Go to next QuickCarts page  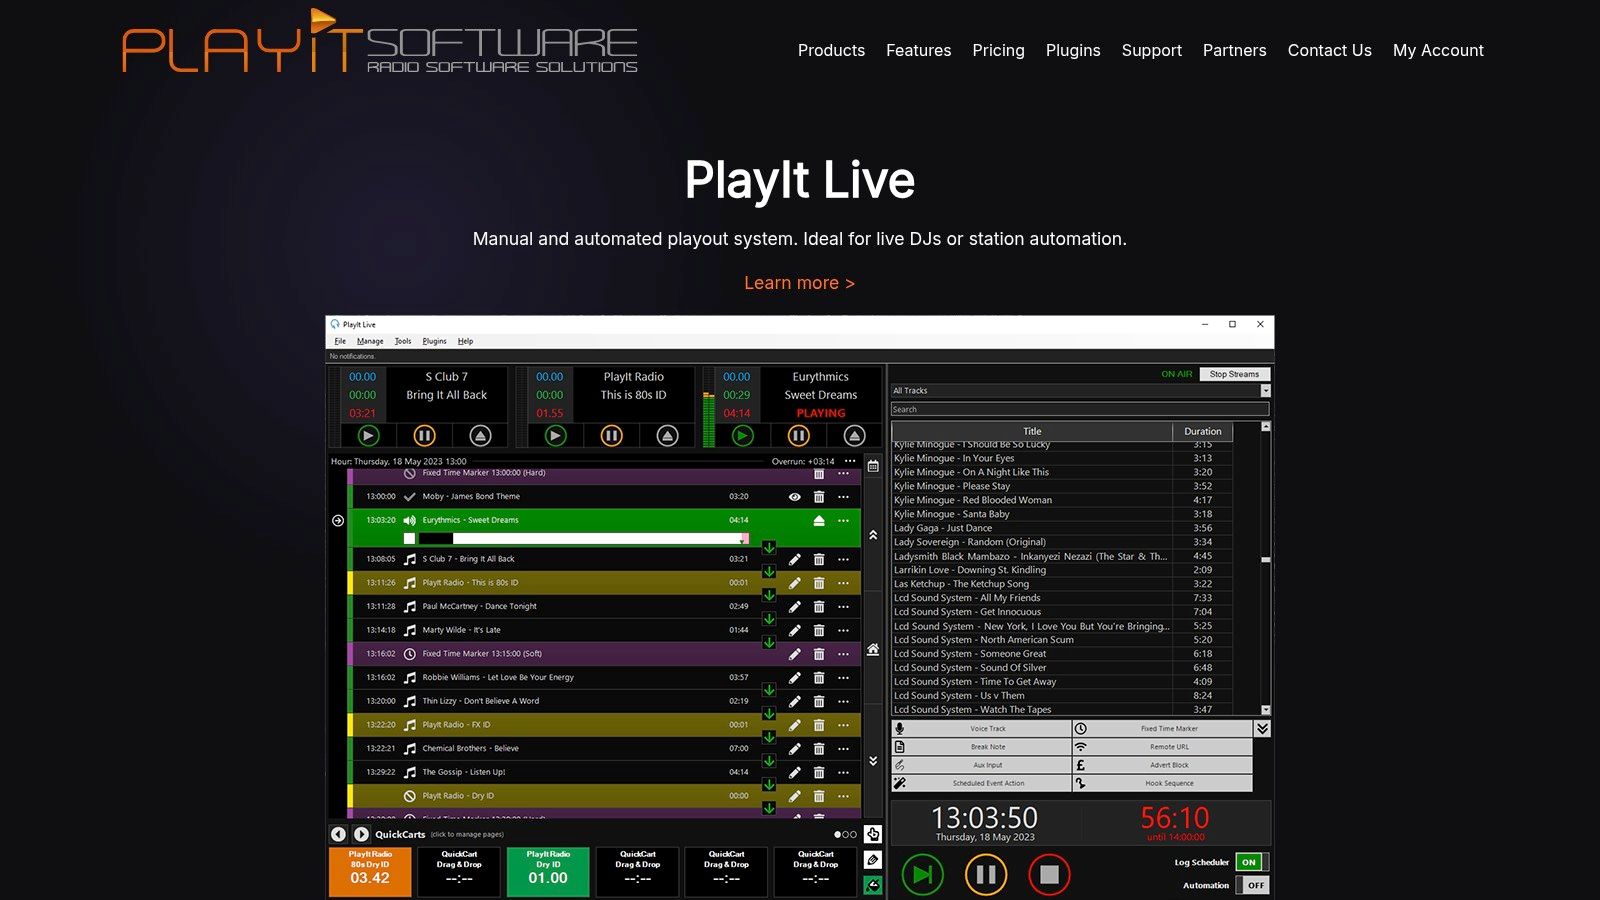(361, 834)
